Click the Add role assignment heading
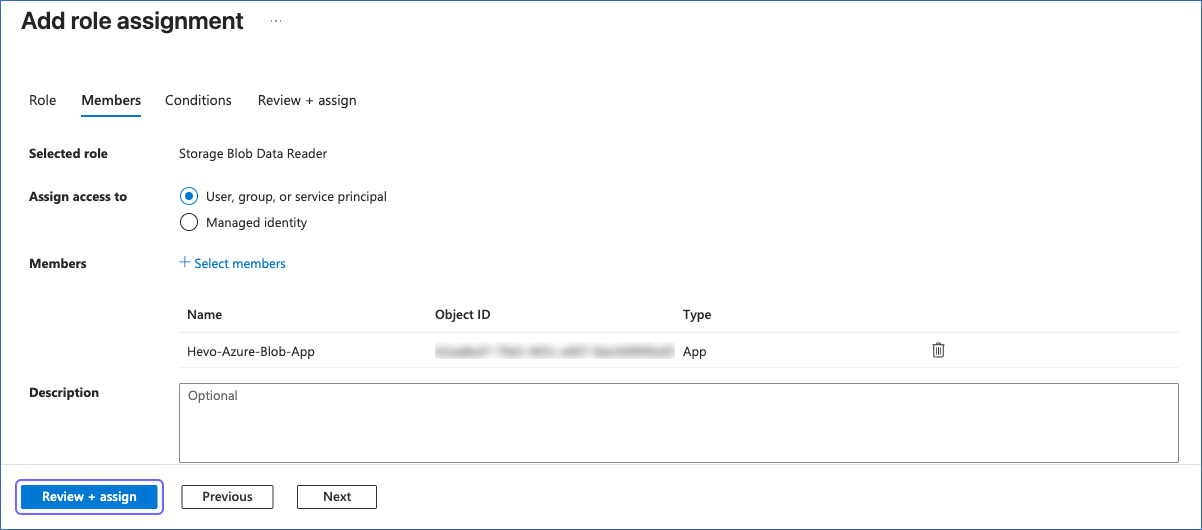The width and height of the screenshot is (1202, 530). pos(132,20)
